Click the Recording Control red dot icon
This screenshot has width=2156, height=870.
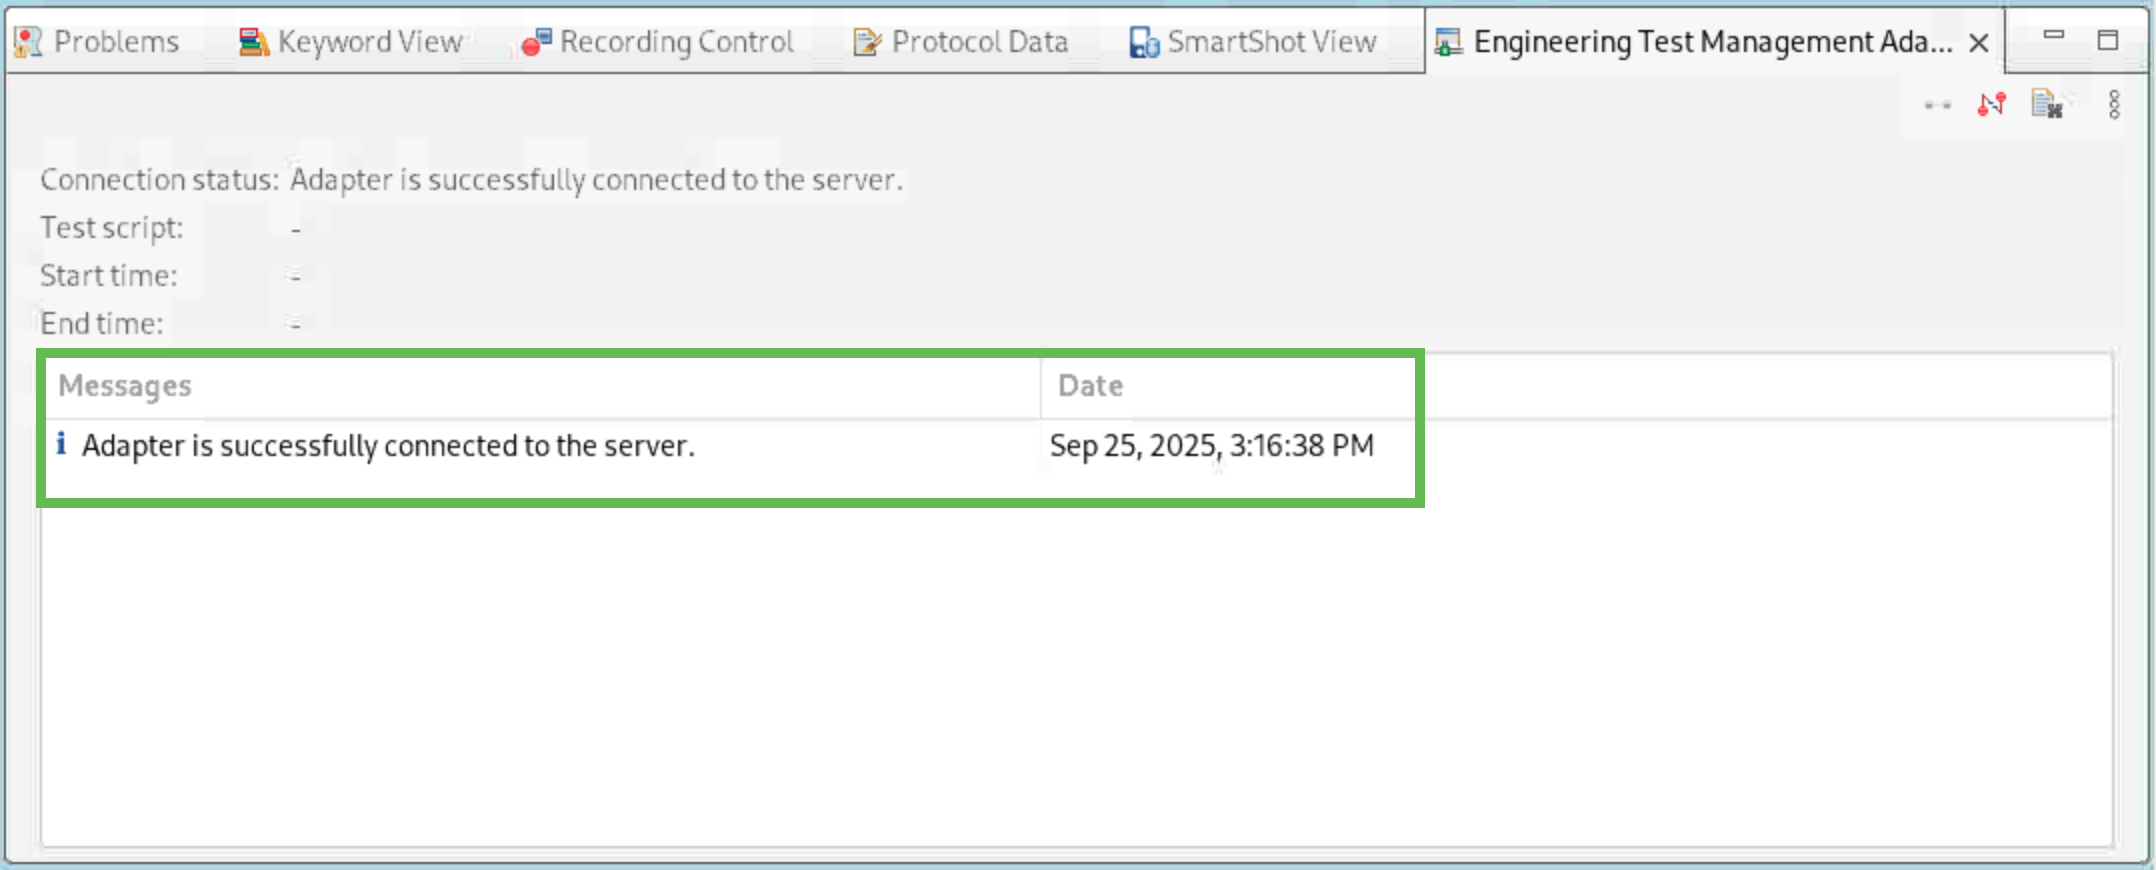[536, 42]
